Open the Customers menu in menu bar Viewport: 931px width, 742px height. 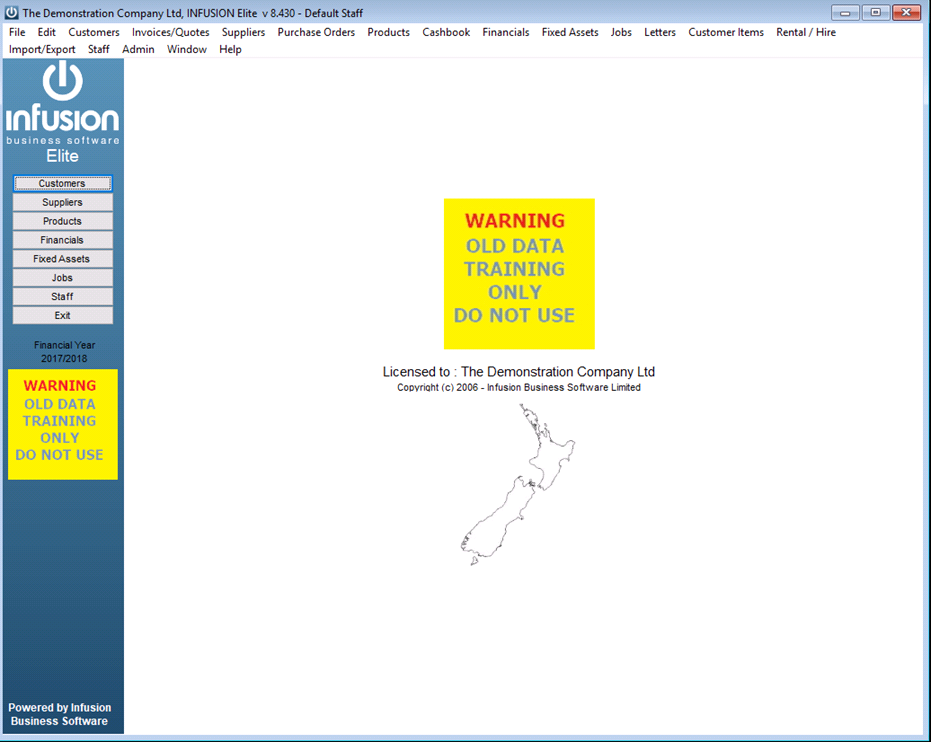tap(94, 32)
